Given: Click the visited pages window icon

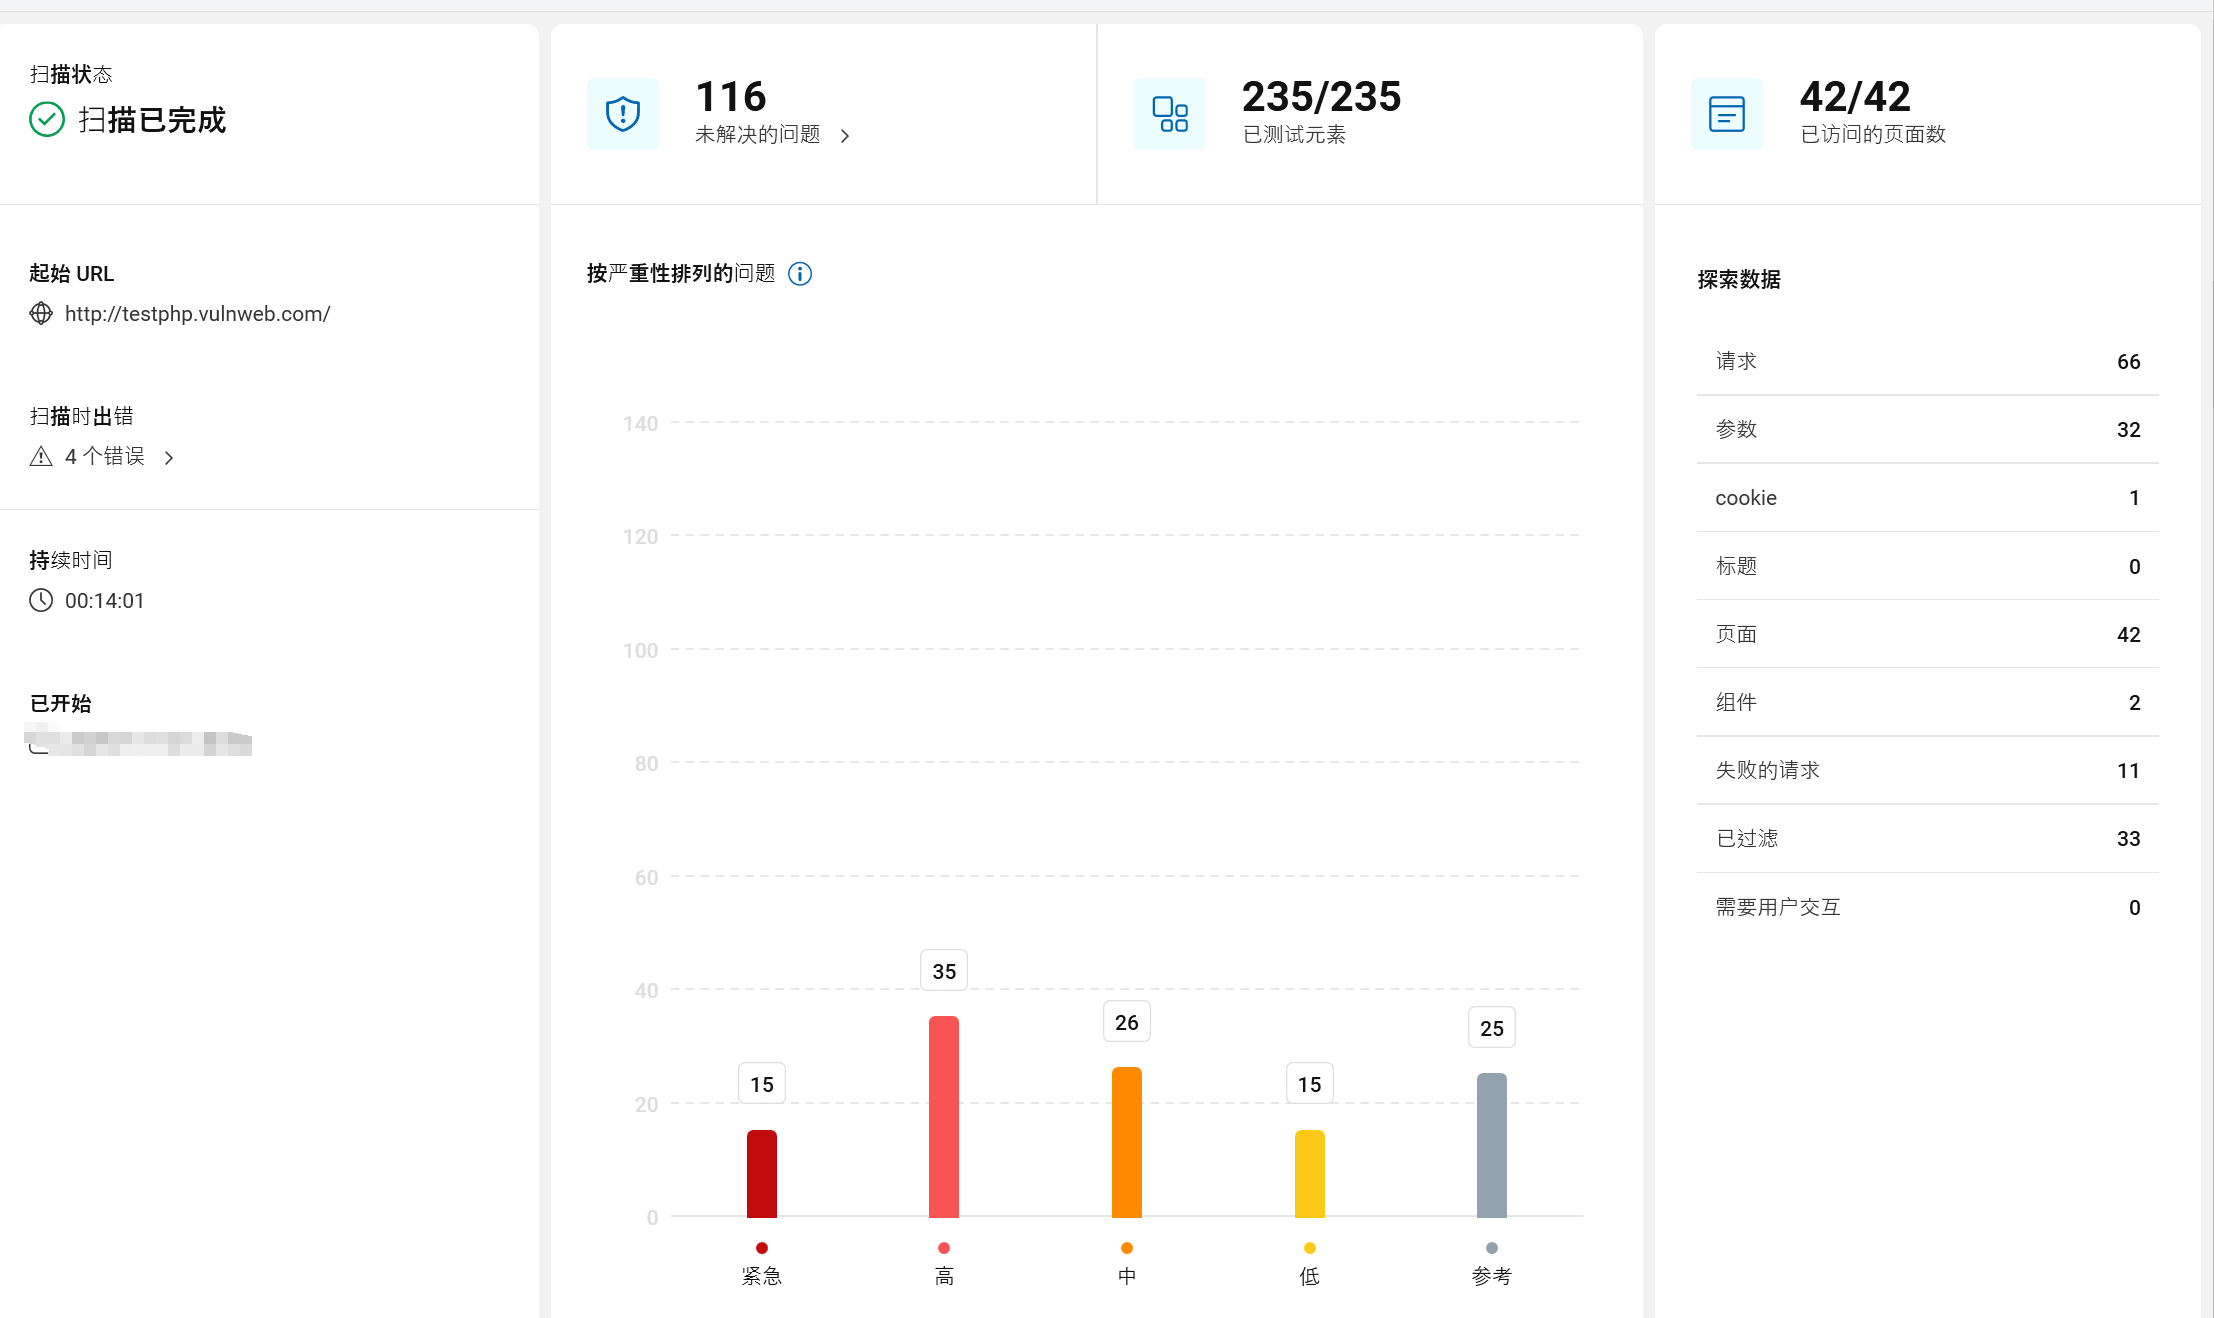Looking at the screenshot, I should click(1727, 114).
